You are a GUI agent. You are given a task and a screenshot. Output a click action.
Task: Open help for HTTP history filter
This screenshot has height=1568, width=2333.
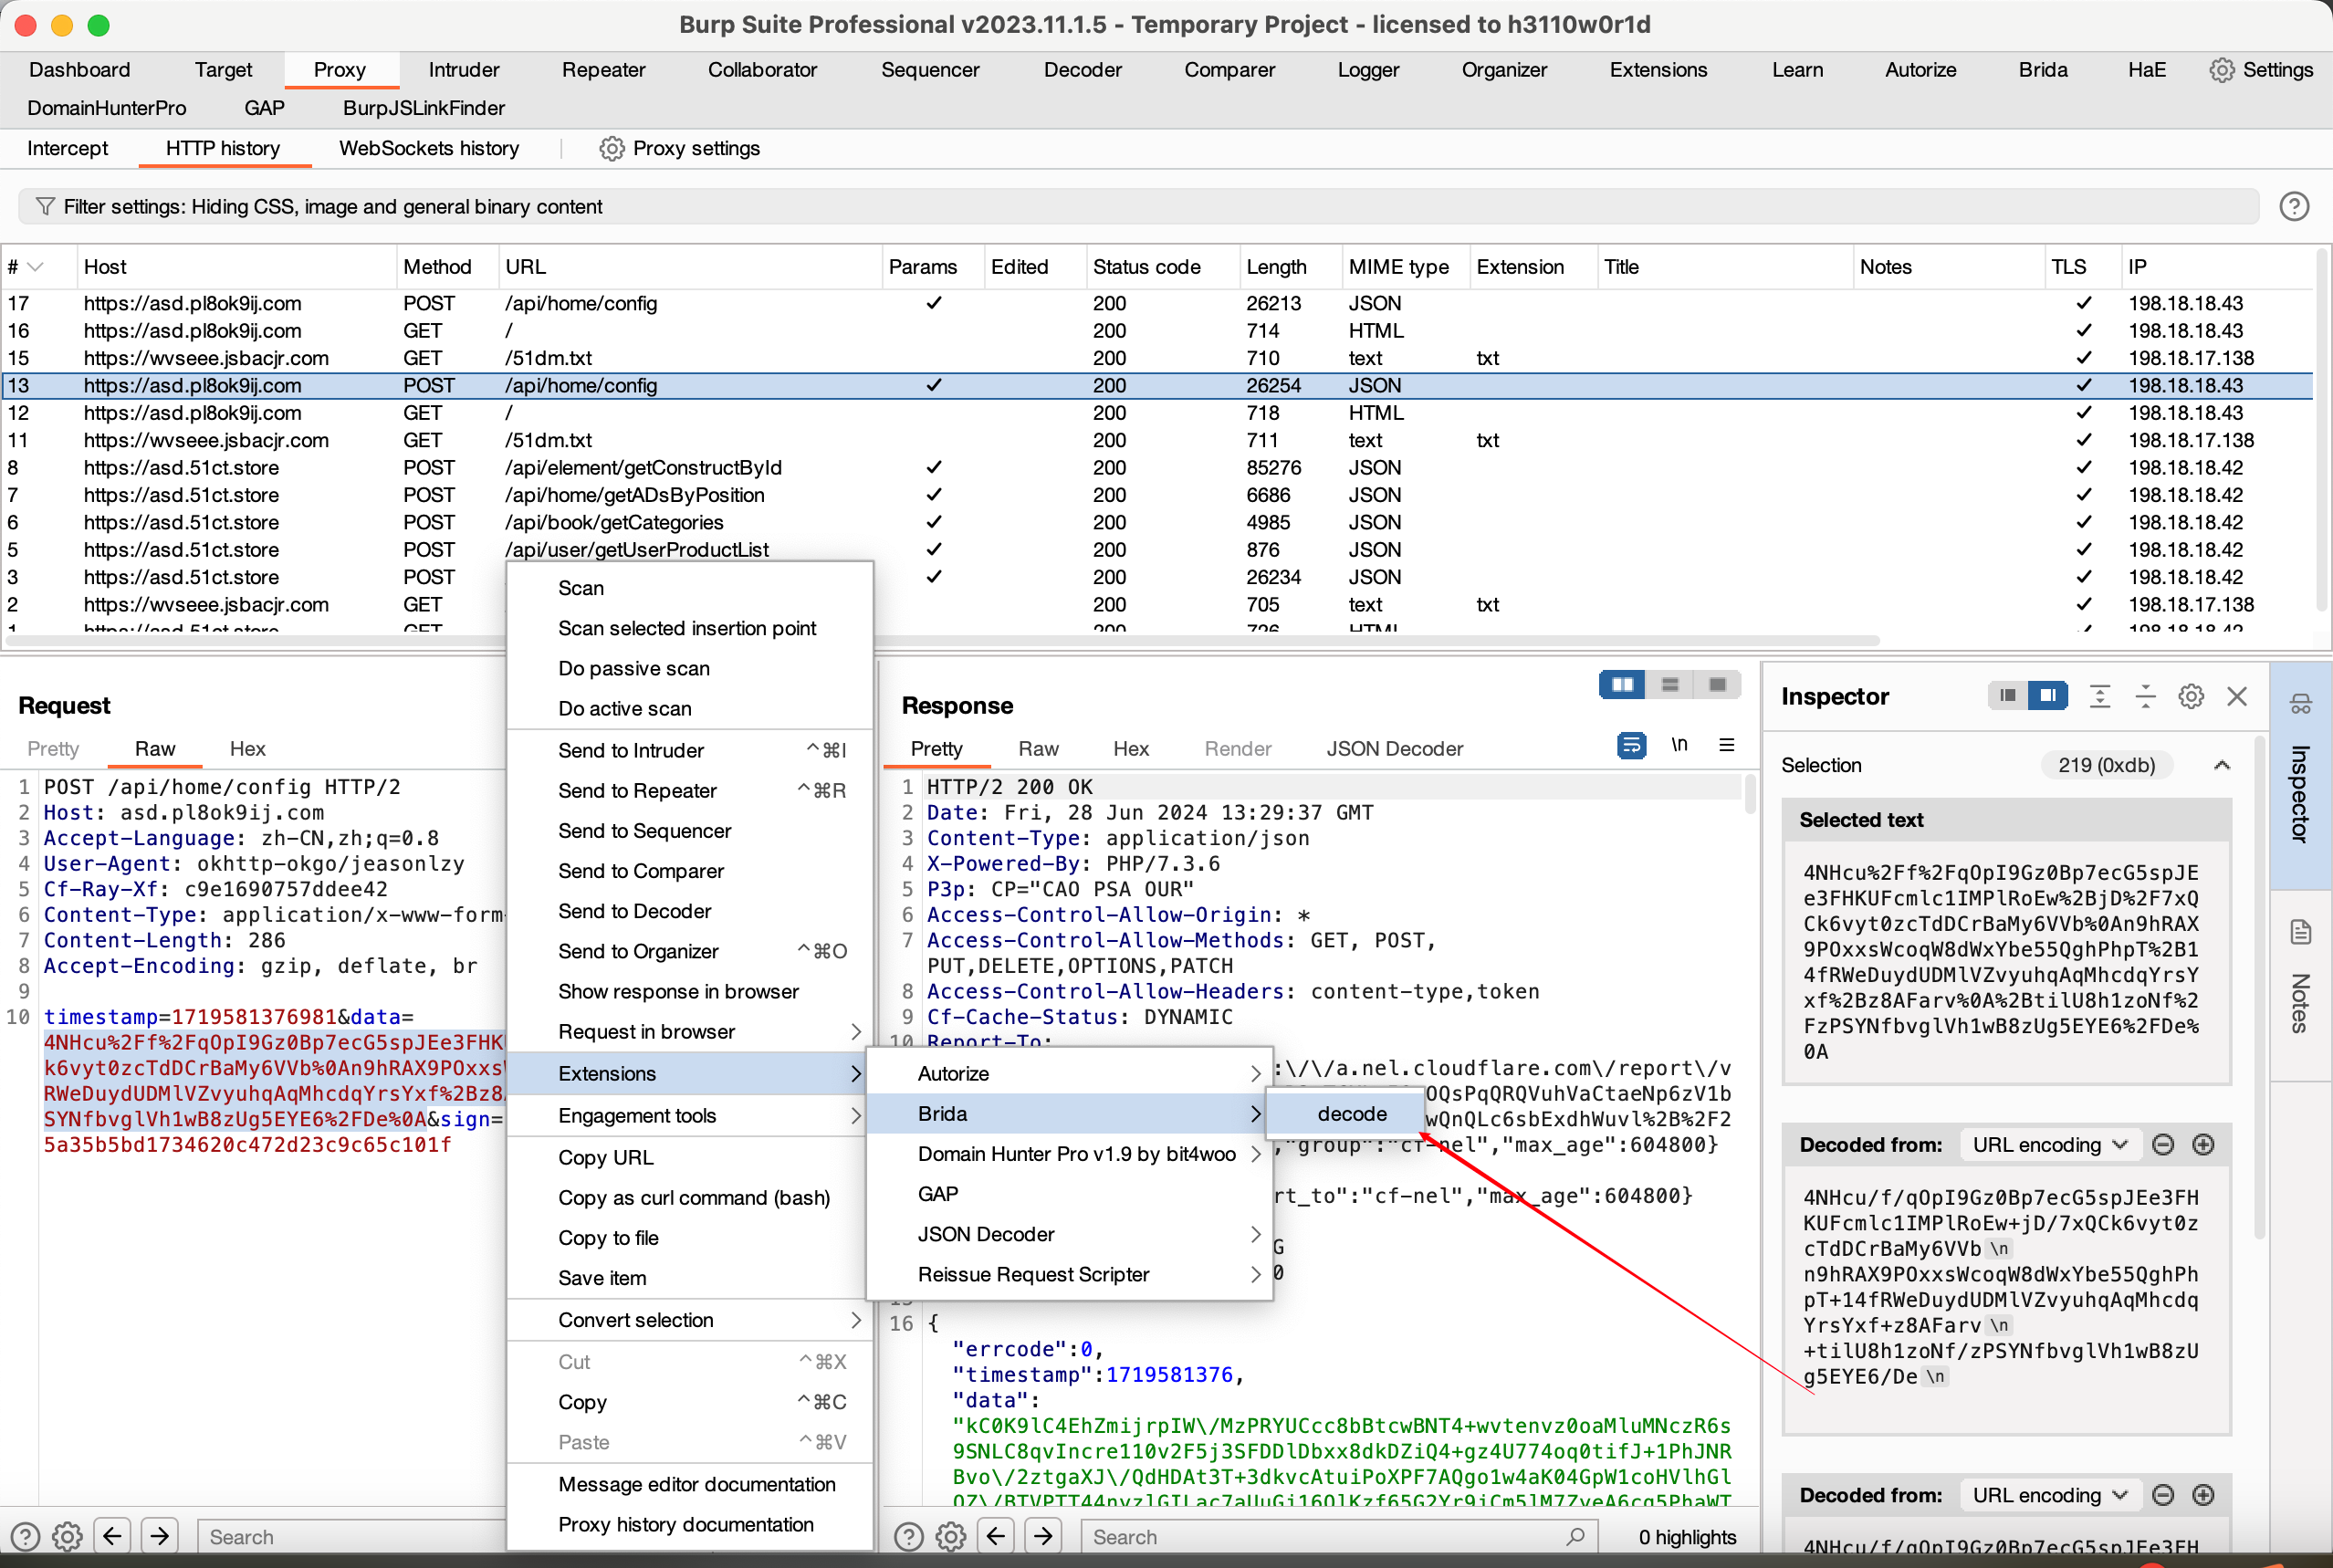2294,207
